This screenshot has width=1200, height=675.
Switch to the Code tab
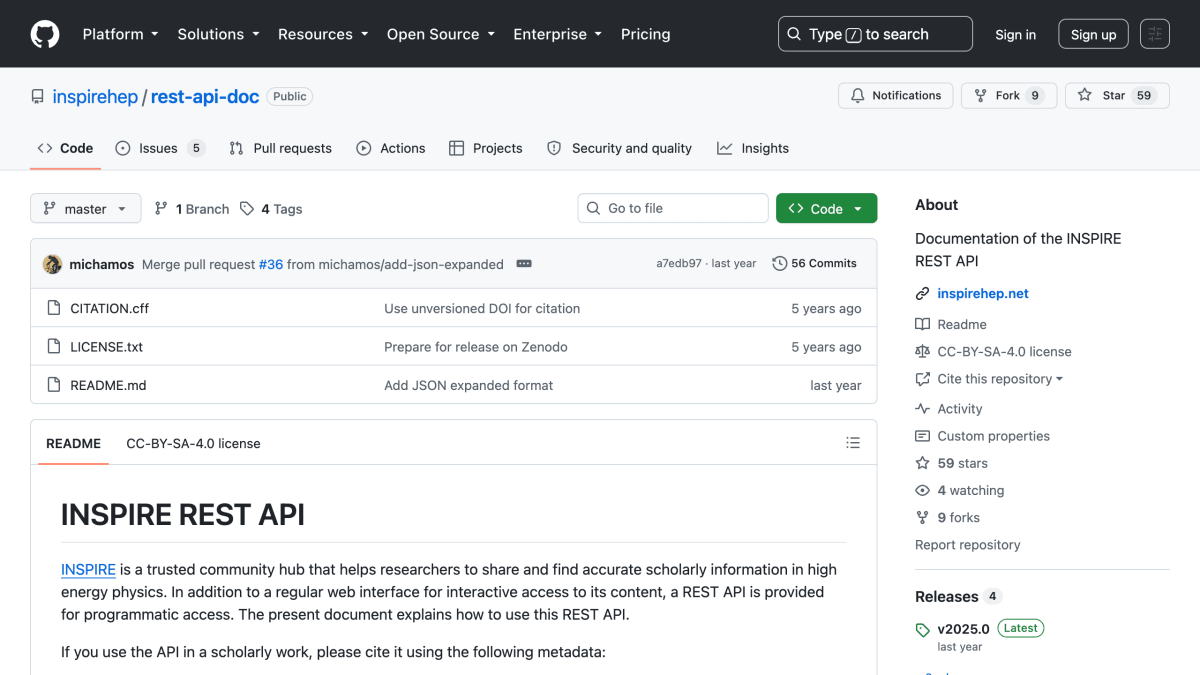pos(65,148)
